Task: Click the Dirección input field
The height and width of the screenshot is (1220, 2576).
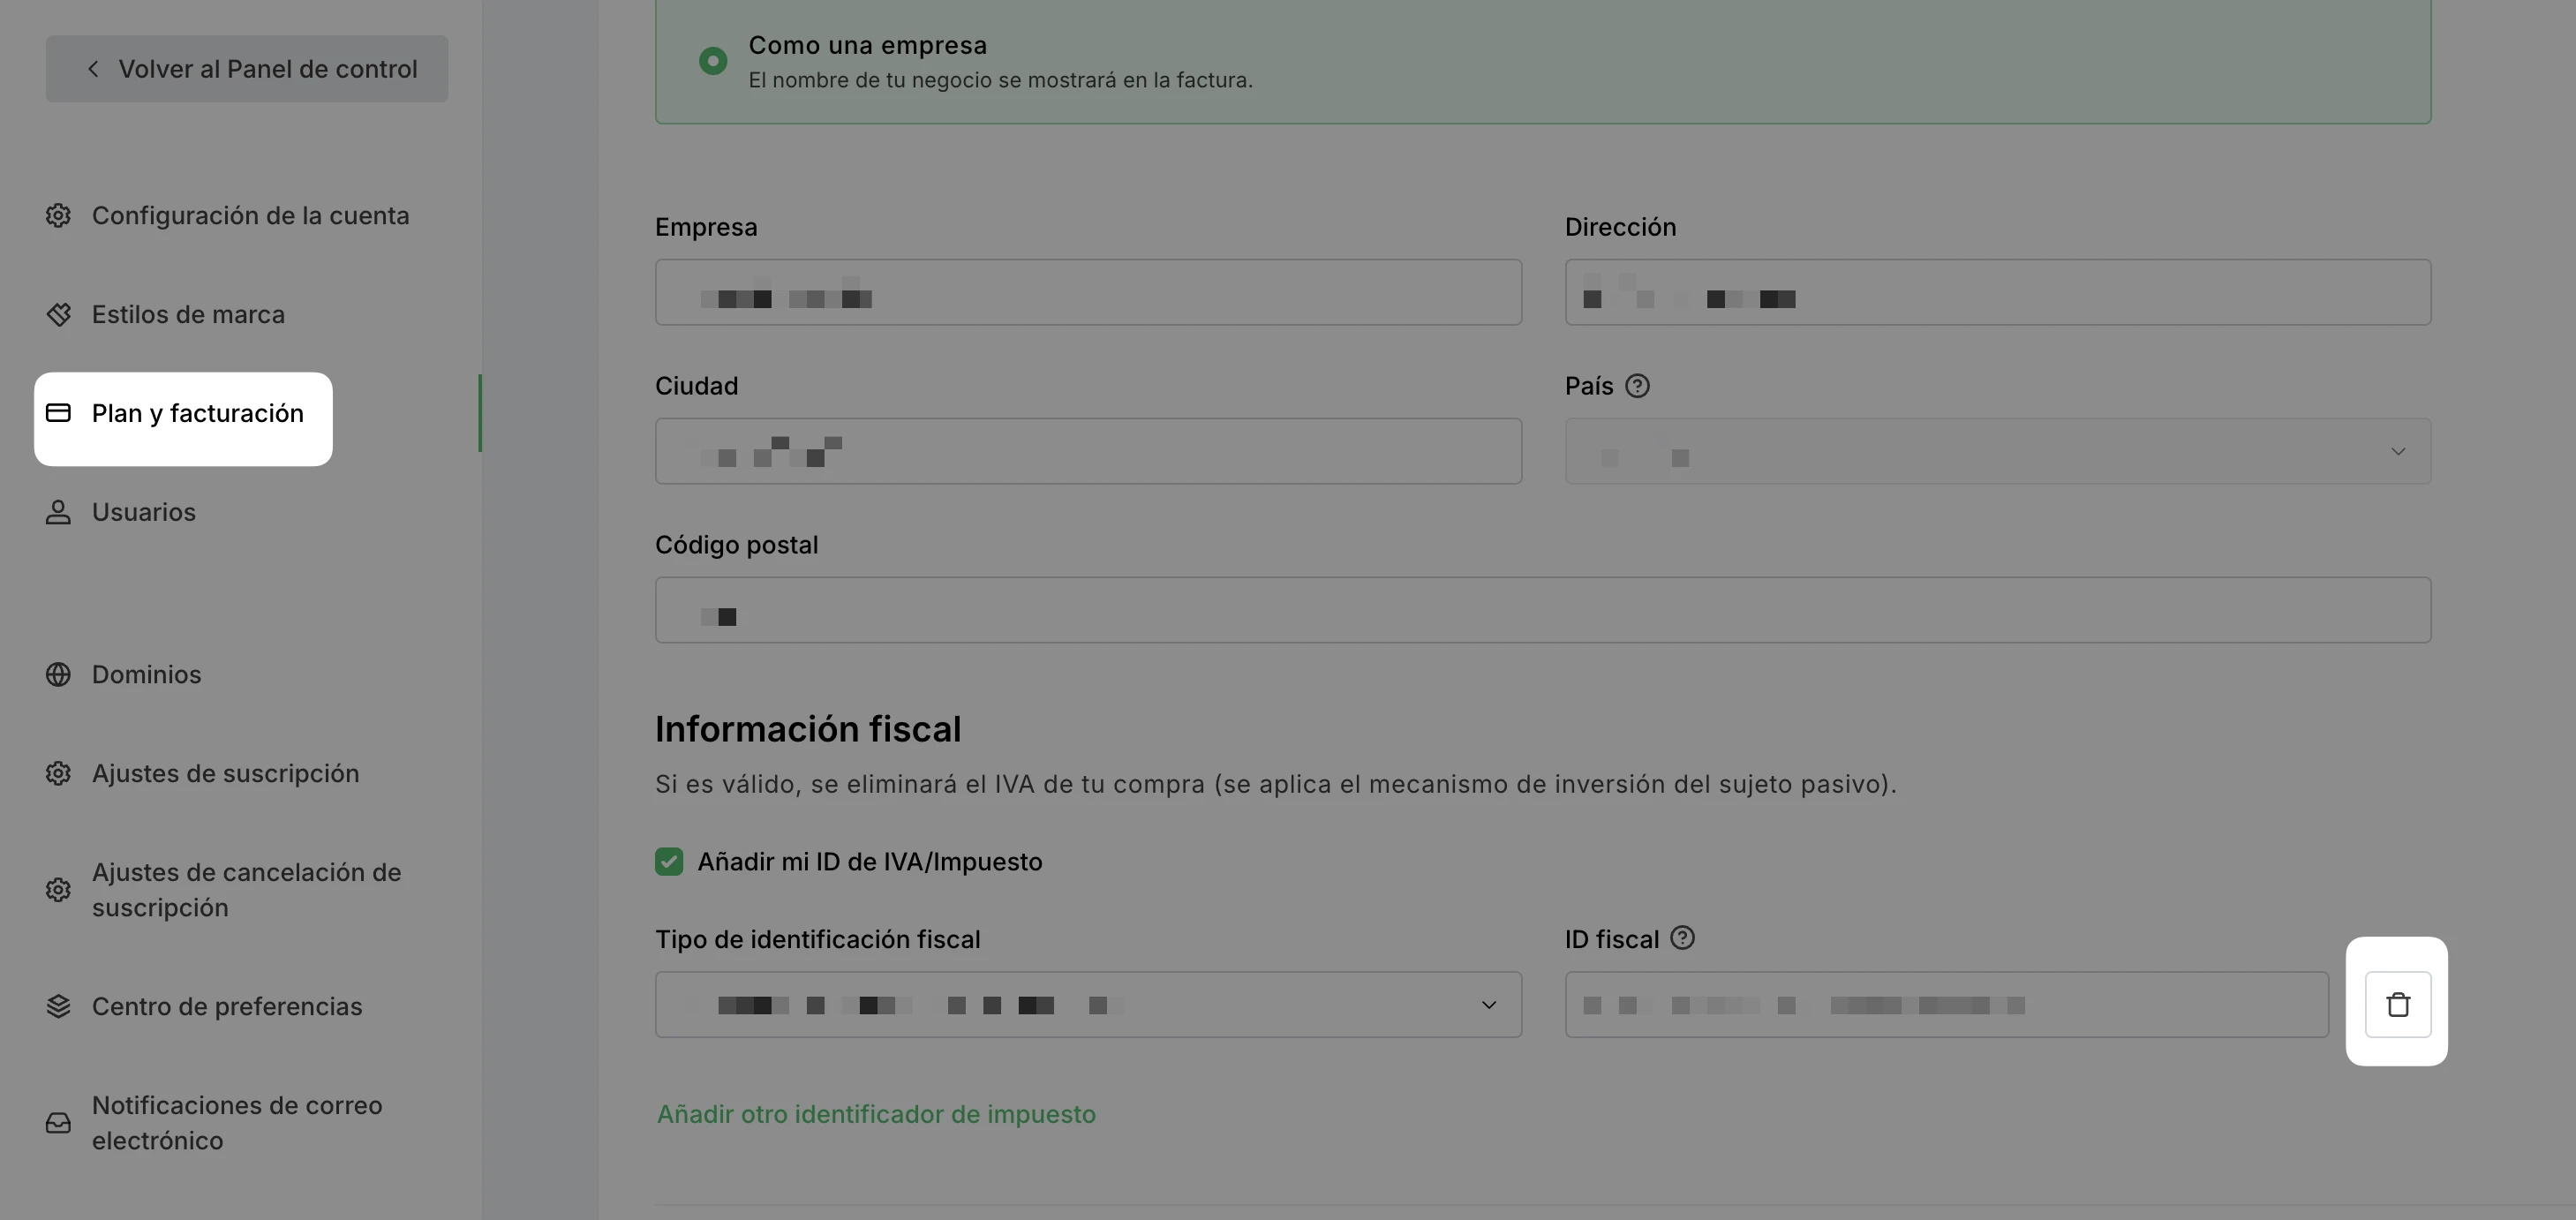Action: point(1997,293)
